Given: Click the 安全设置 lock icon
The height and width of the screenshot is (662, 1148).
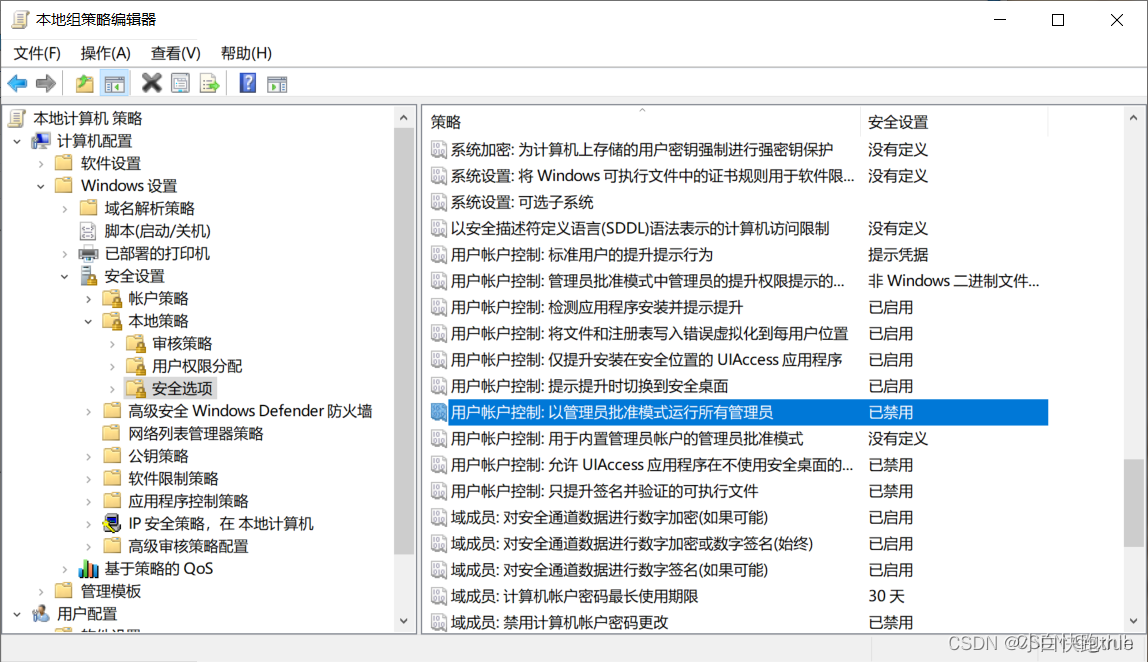Looking at the screenshot, I should (x=89, y=276).
